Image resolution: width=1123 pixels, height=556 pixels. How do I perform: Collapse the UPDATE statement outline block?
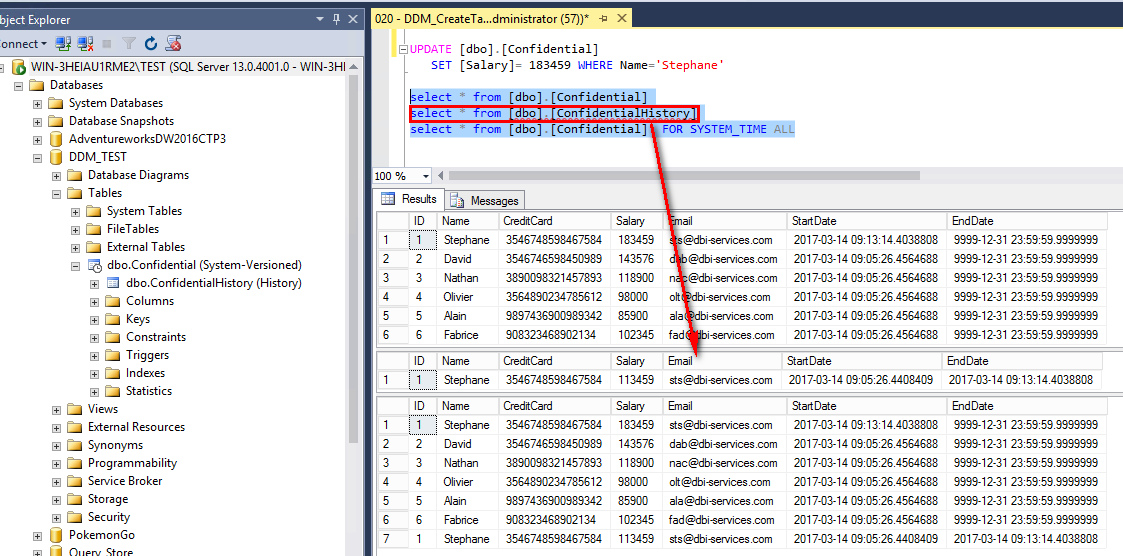coord(403,49)
